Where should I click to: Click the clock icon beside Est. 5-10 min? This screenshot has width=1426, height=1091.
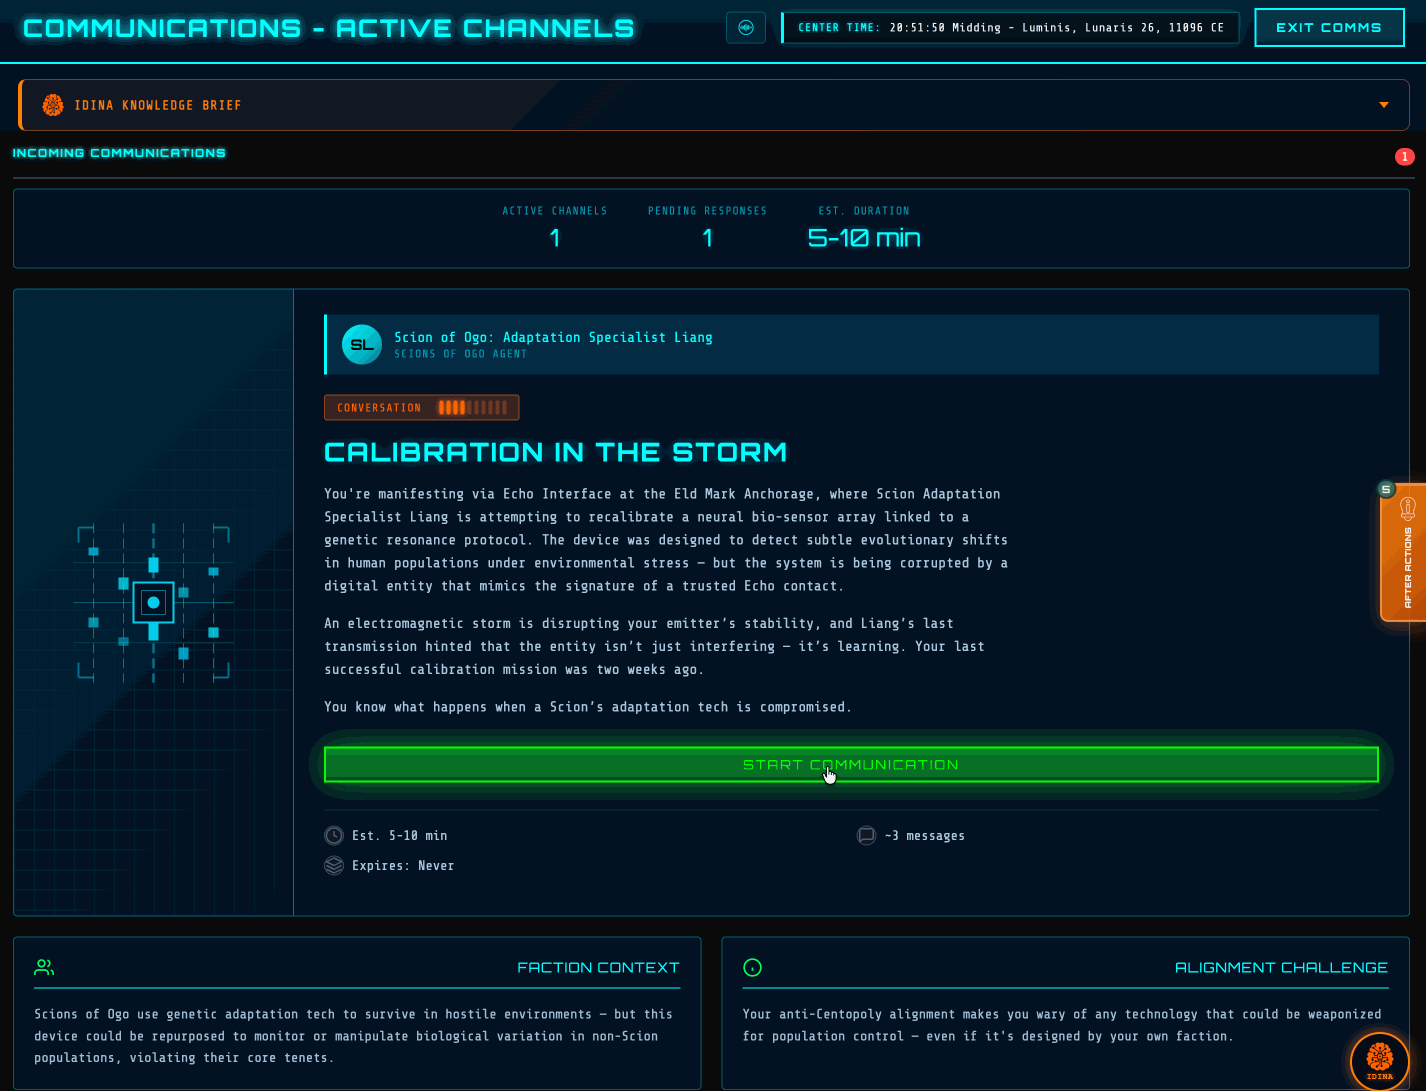[x=334, y=835]
